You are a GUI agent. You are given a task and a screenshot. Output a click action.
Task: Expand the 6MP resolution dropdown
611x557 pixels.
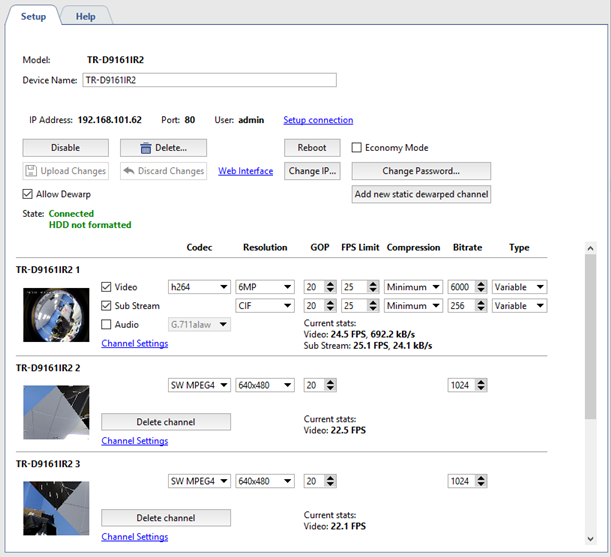click(265, 287)
